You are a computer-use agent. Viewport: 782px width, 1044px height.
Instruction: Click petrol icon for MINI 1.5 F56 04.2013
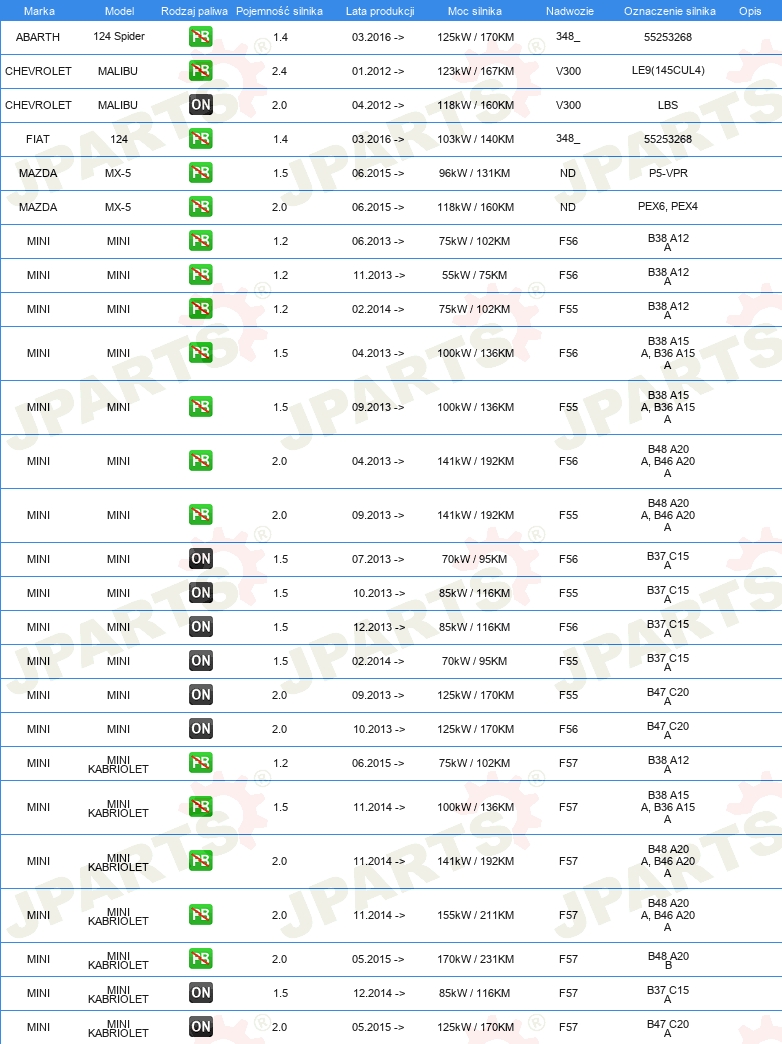pyautogui.click(x=200, y=352)
